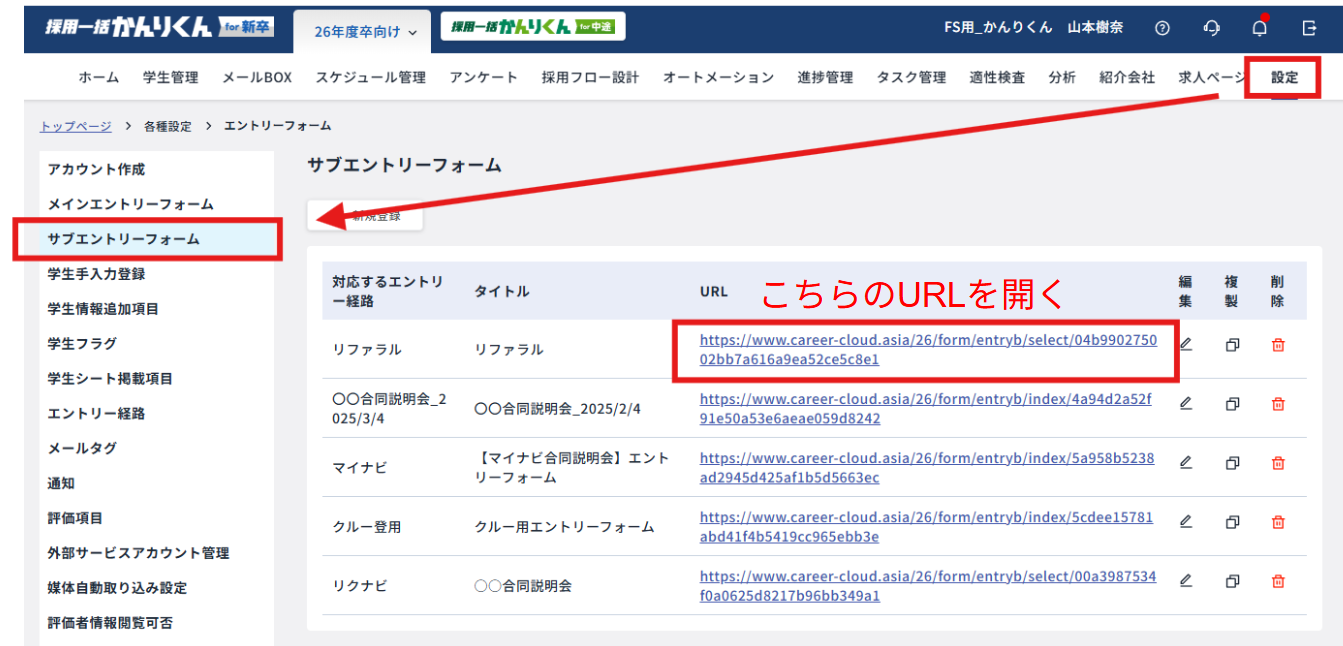This screenshot has width=1343, height=646.
Task: Click the トップページ breadcrumb link
Action: [77, 126]
